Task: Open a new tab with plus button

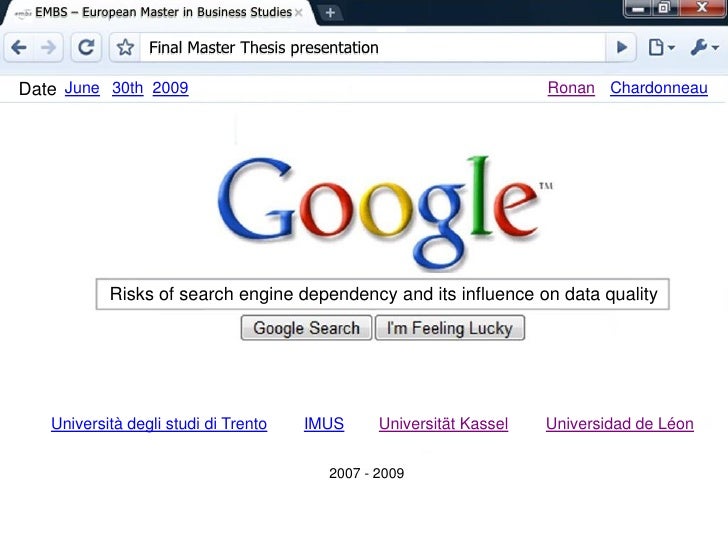Action: point(330,13)
